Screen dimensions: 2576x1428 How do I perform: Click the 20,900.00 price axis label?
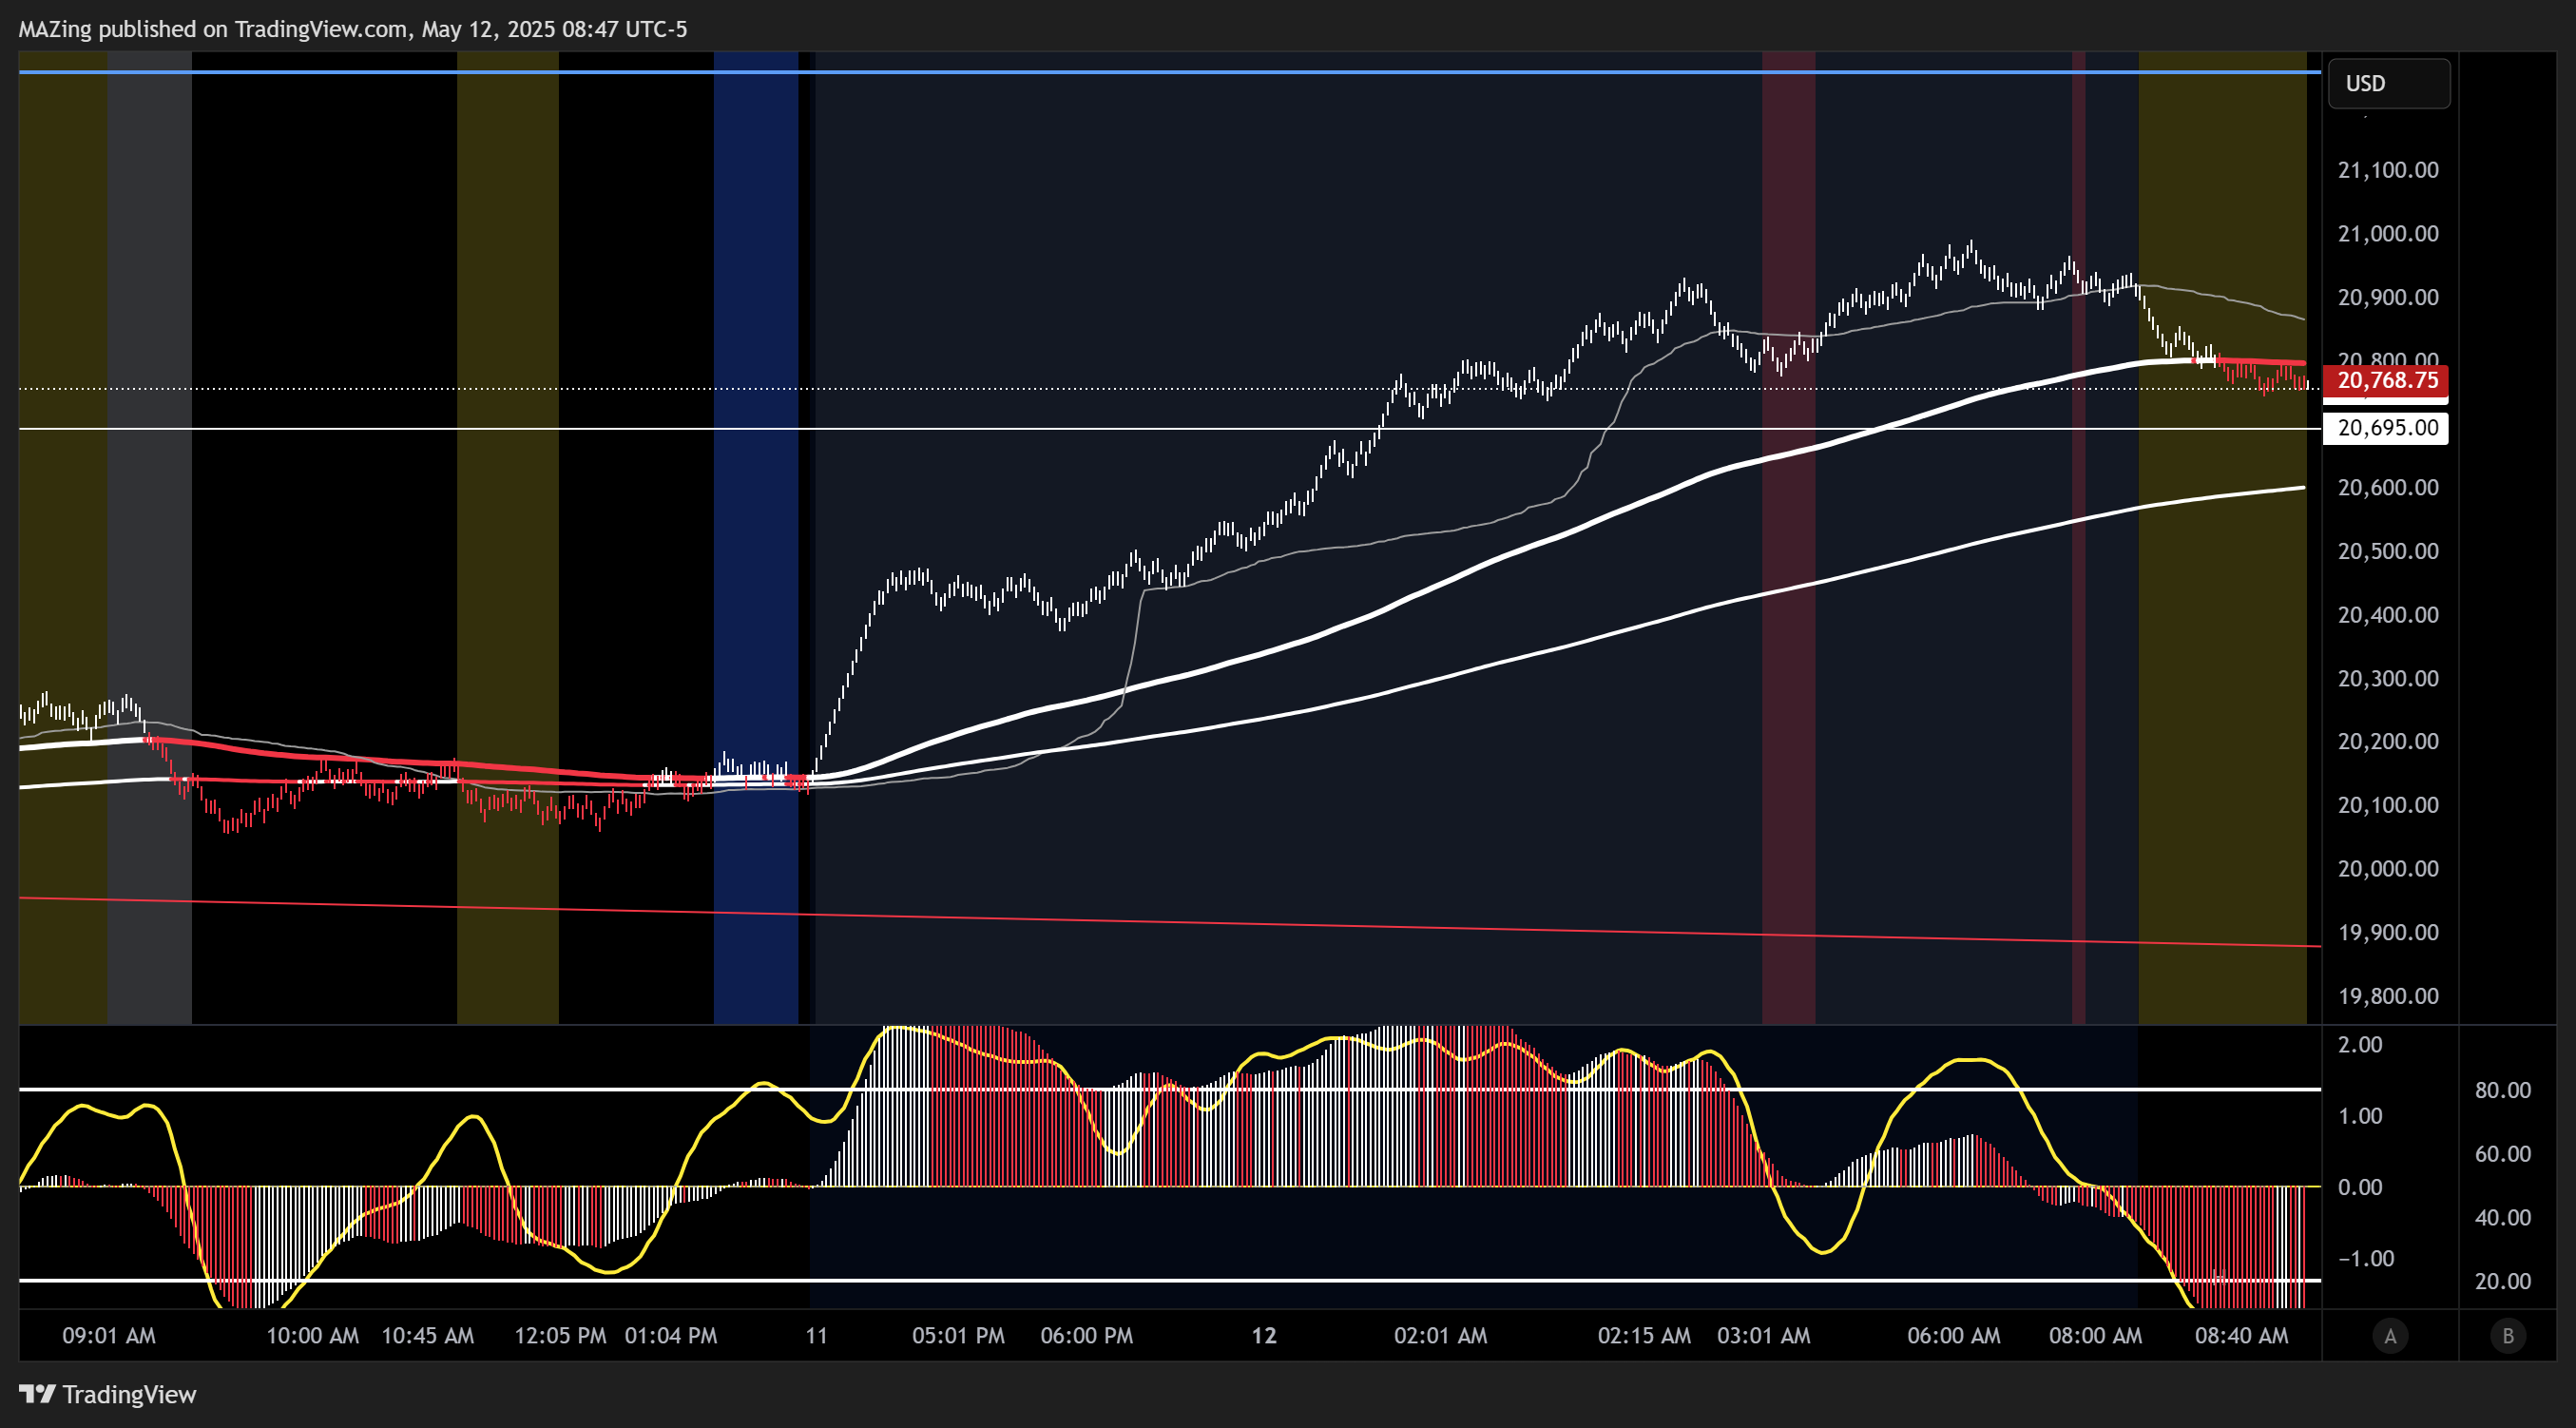(x=2387, y=298)
